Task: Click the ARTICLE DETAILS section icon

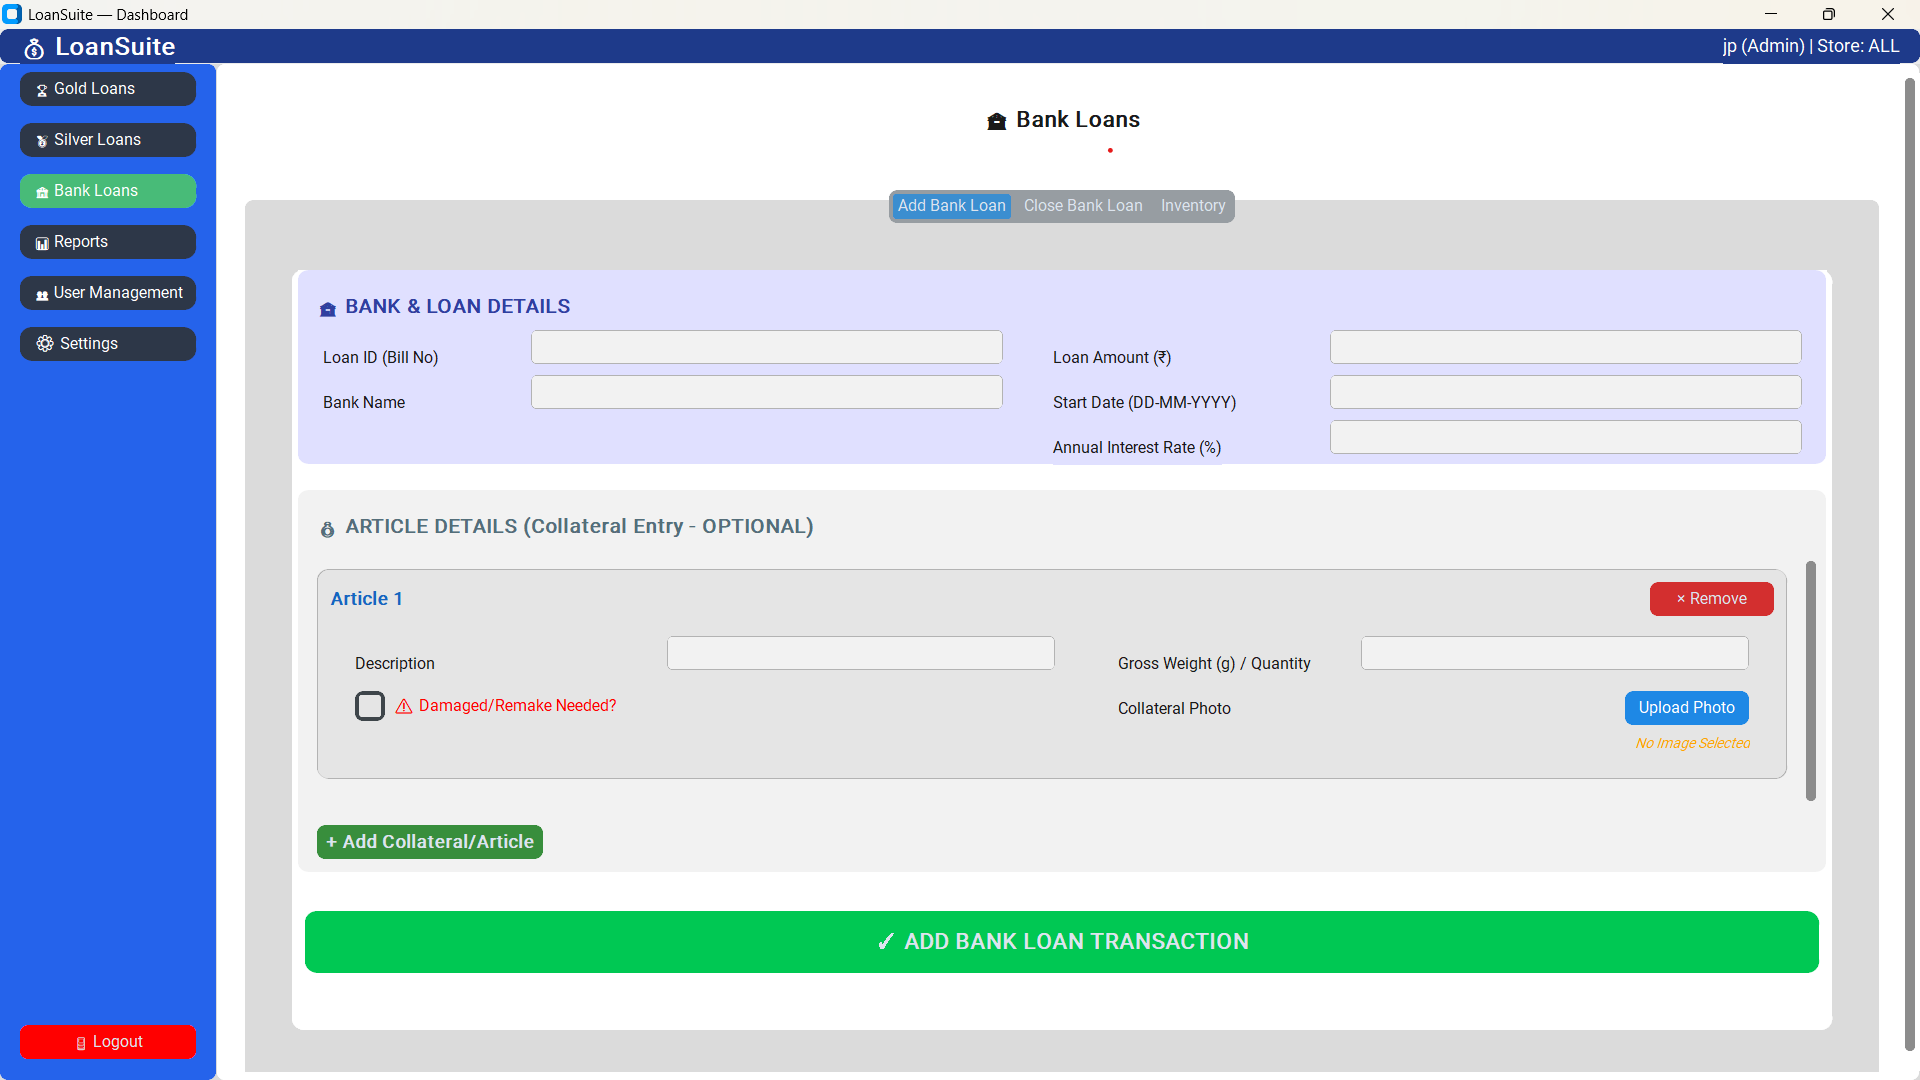Action: click(x=328, y=529)
